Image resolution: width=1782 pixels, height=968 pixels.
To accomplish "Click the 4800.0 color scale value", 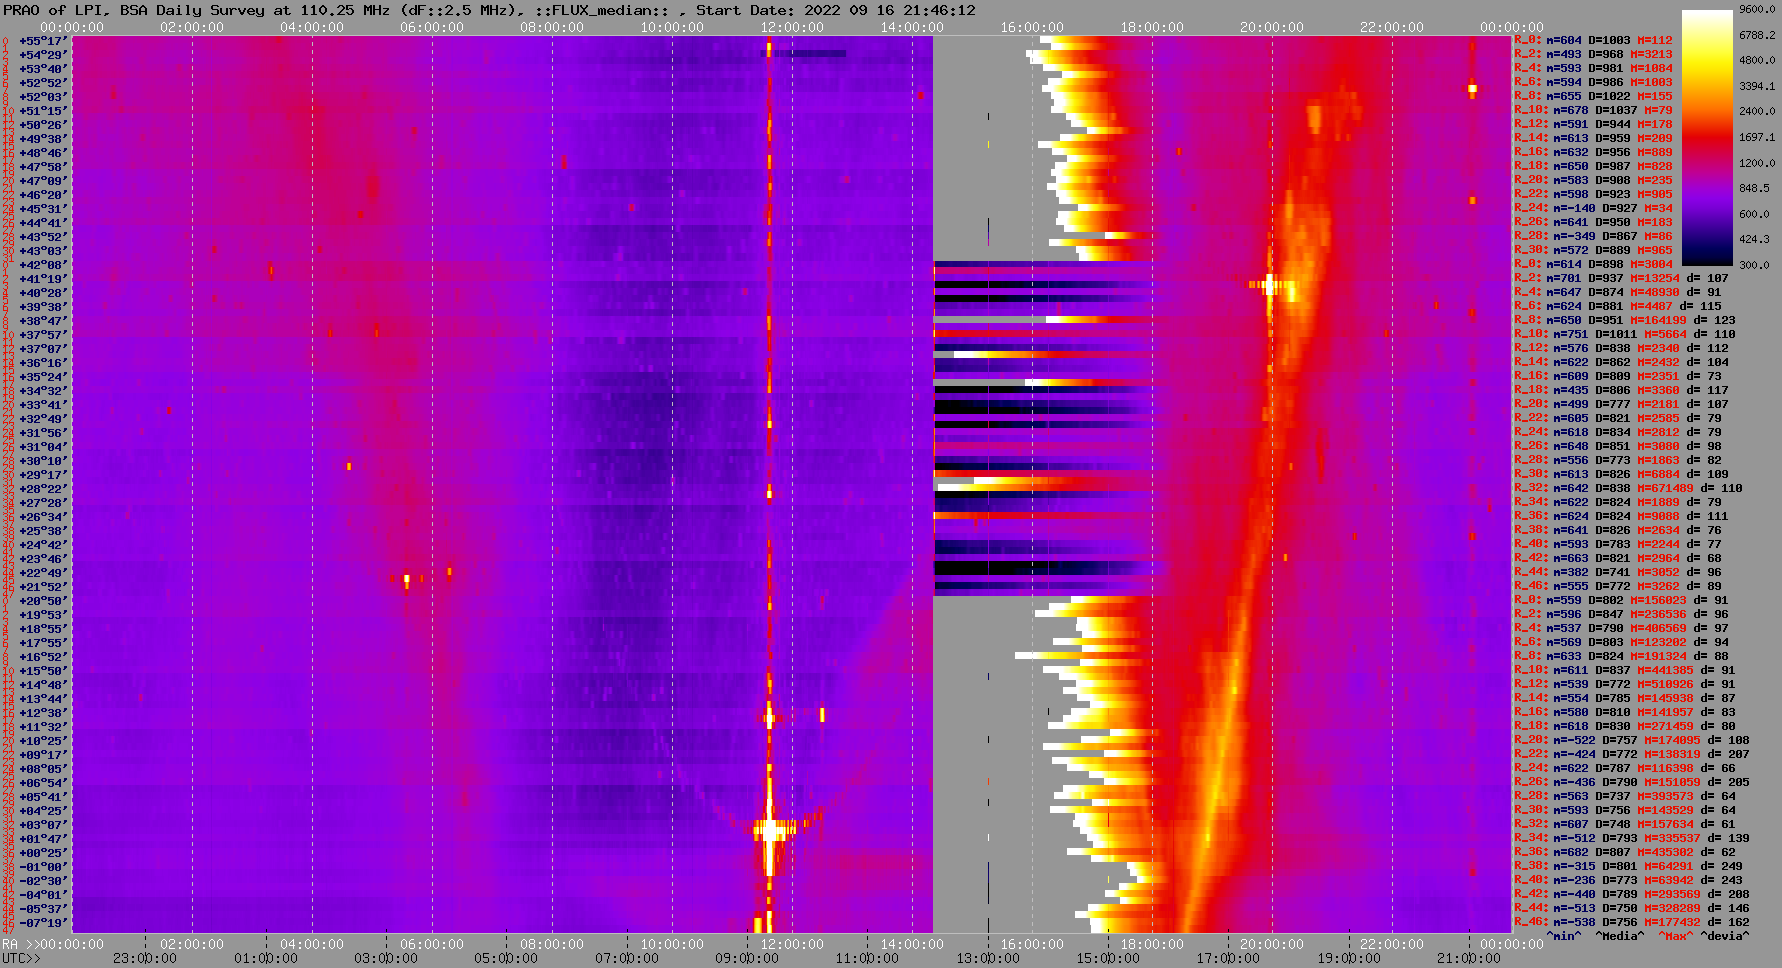I will (1757, 60).
